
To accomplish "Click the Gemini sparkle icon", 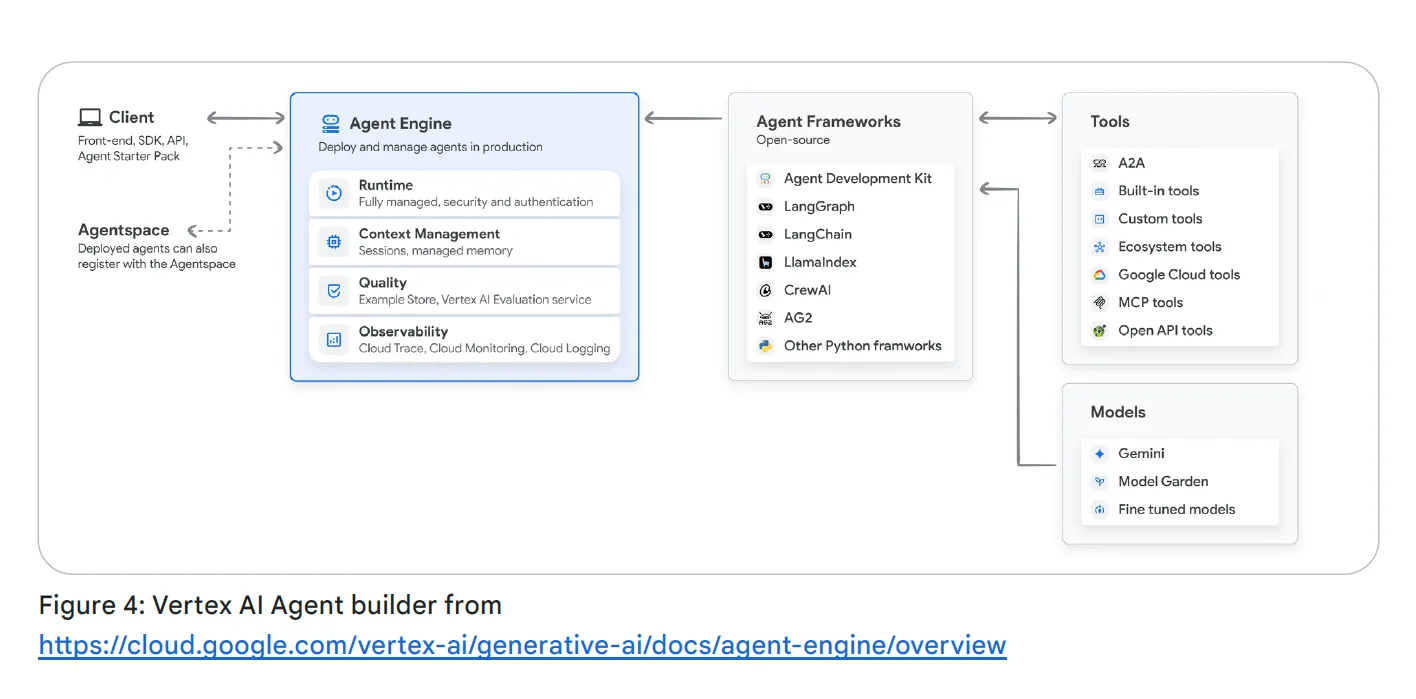I will pyautogui.click(x=1100, y=454).
